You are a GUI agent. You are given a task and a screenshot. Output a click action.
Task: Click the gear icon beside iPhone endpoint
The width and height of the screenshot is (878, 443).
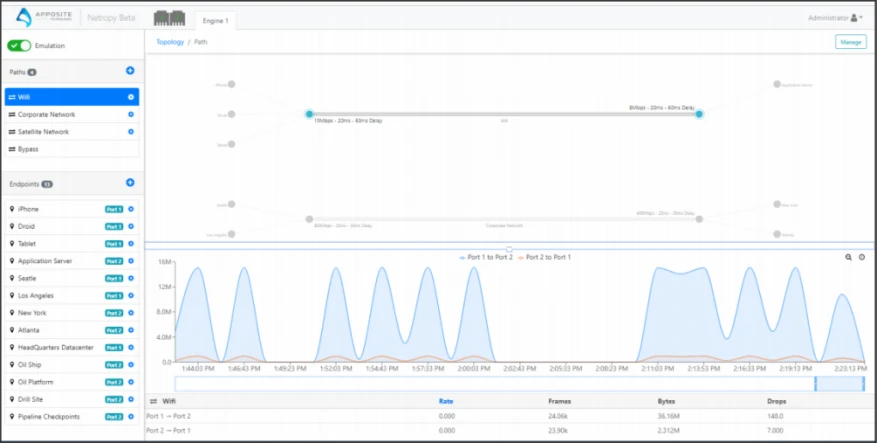click(x=131, y=209)
